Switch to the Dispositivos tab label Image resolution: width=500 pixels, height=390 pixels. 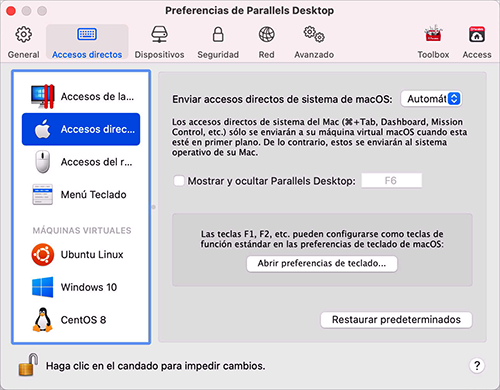(x=159, y=55)
